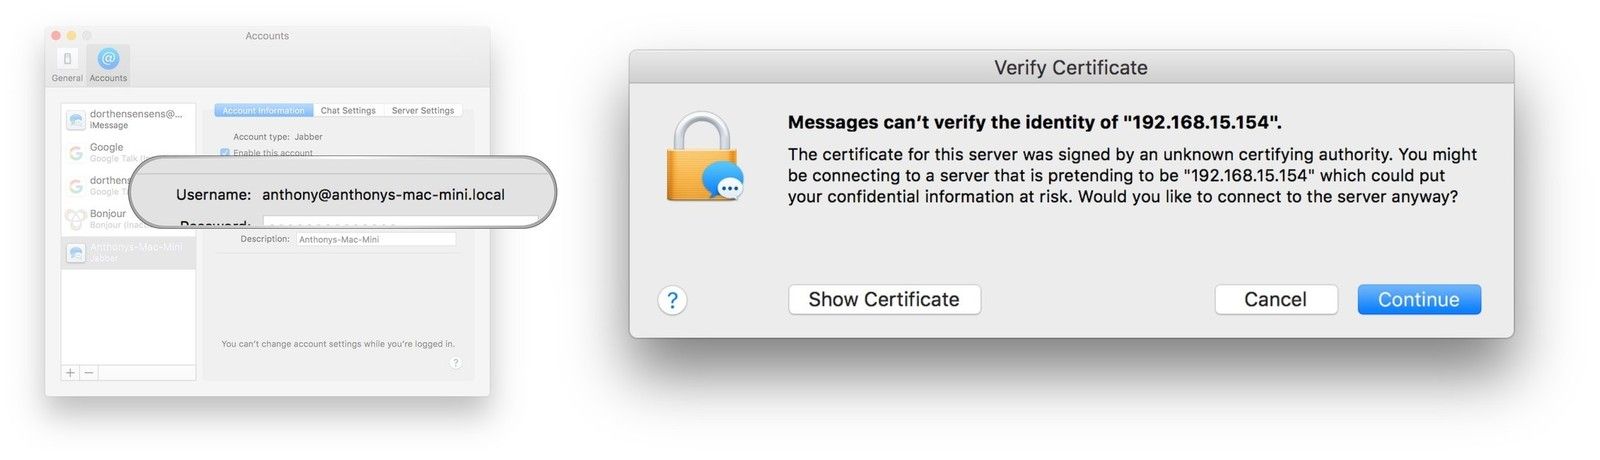Click the Accounts @ toolbar icon

coord(108,64)
